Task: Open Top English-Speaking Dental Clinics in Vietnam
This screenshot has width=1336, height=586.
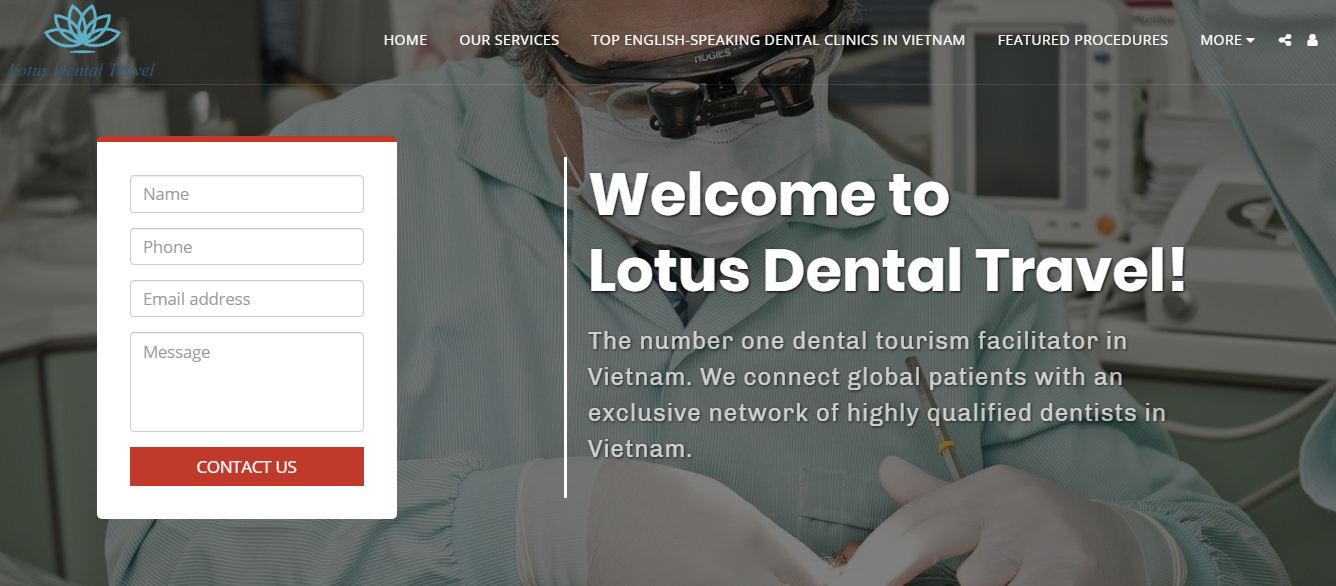Action: 778,40
